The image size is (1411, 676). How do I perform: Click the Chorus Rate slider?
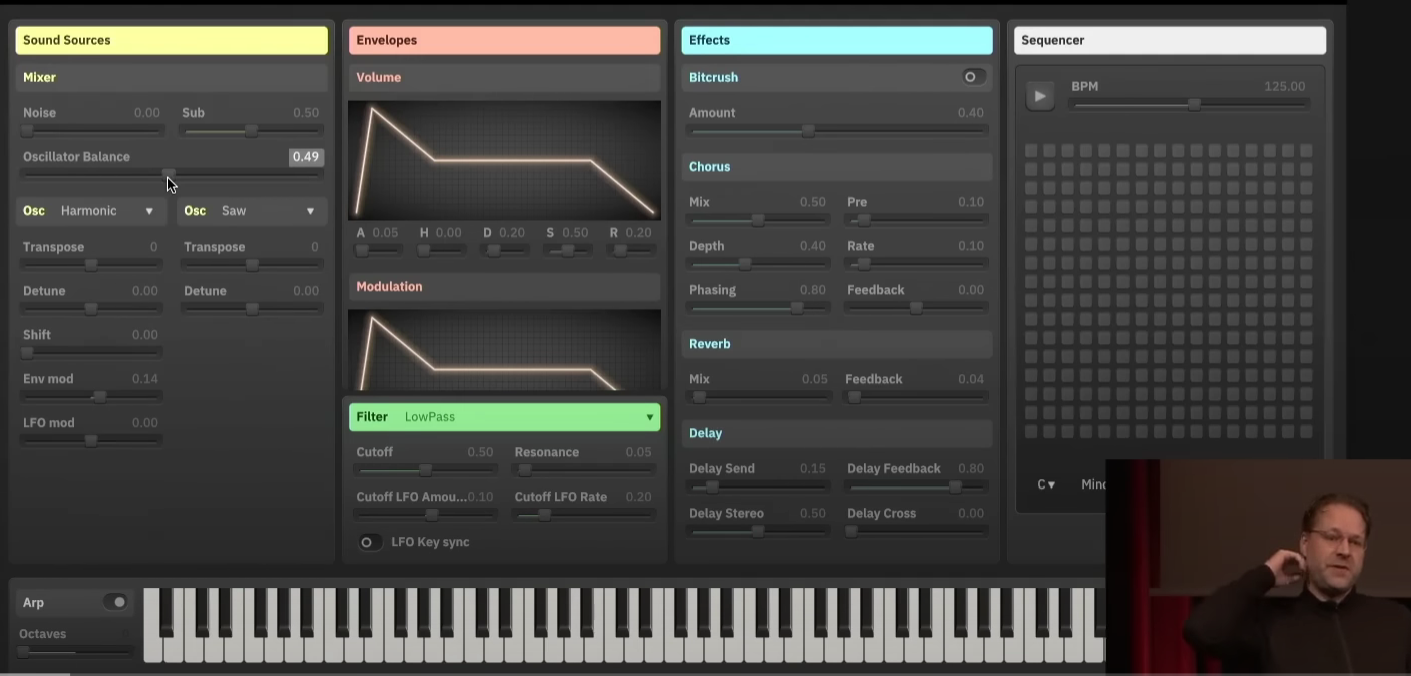(x=916, y=264)
